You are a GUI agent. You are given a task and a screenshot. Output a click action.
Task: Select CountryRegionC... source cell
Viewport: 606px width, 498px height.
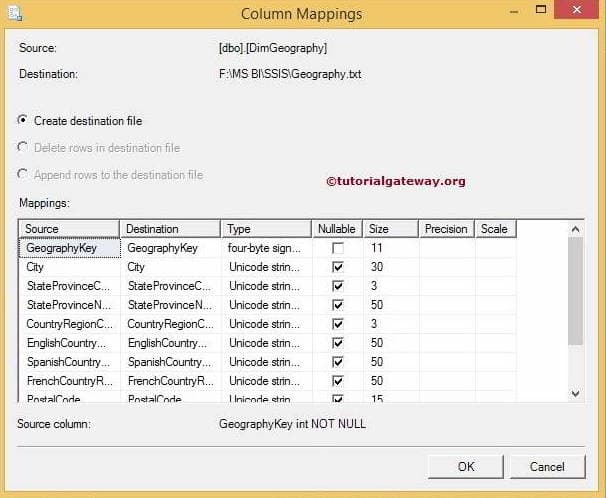(x=70, y=324)
